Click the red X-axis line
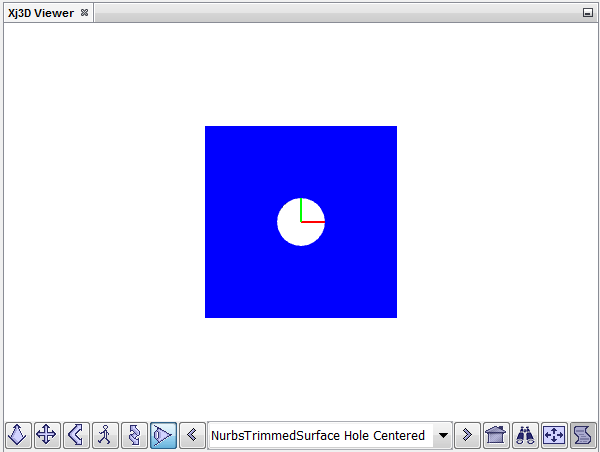Screen dimensions: 600x452 pos(314,221)
